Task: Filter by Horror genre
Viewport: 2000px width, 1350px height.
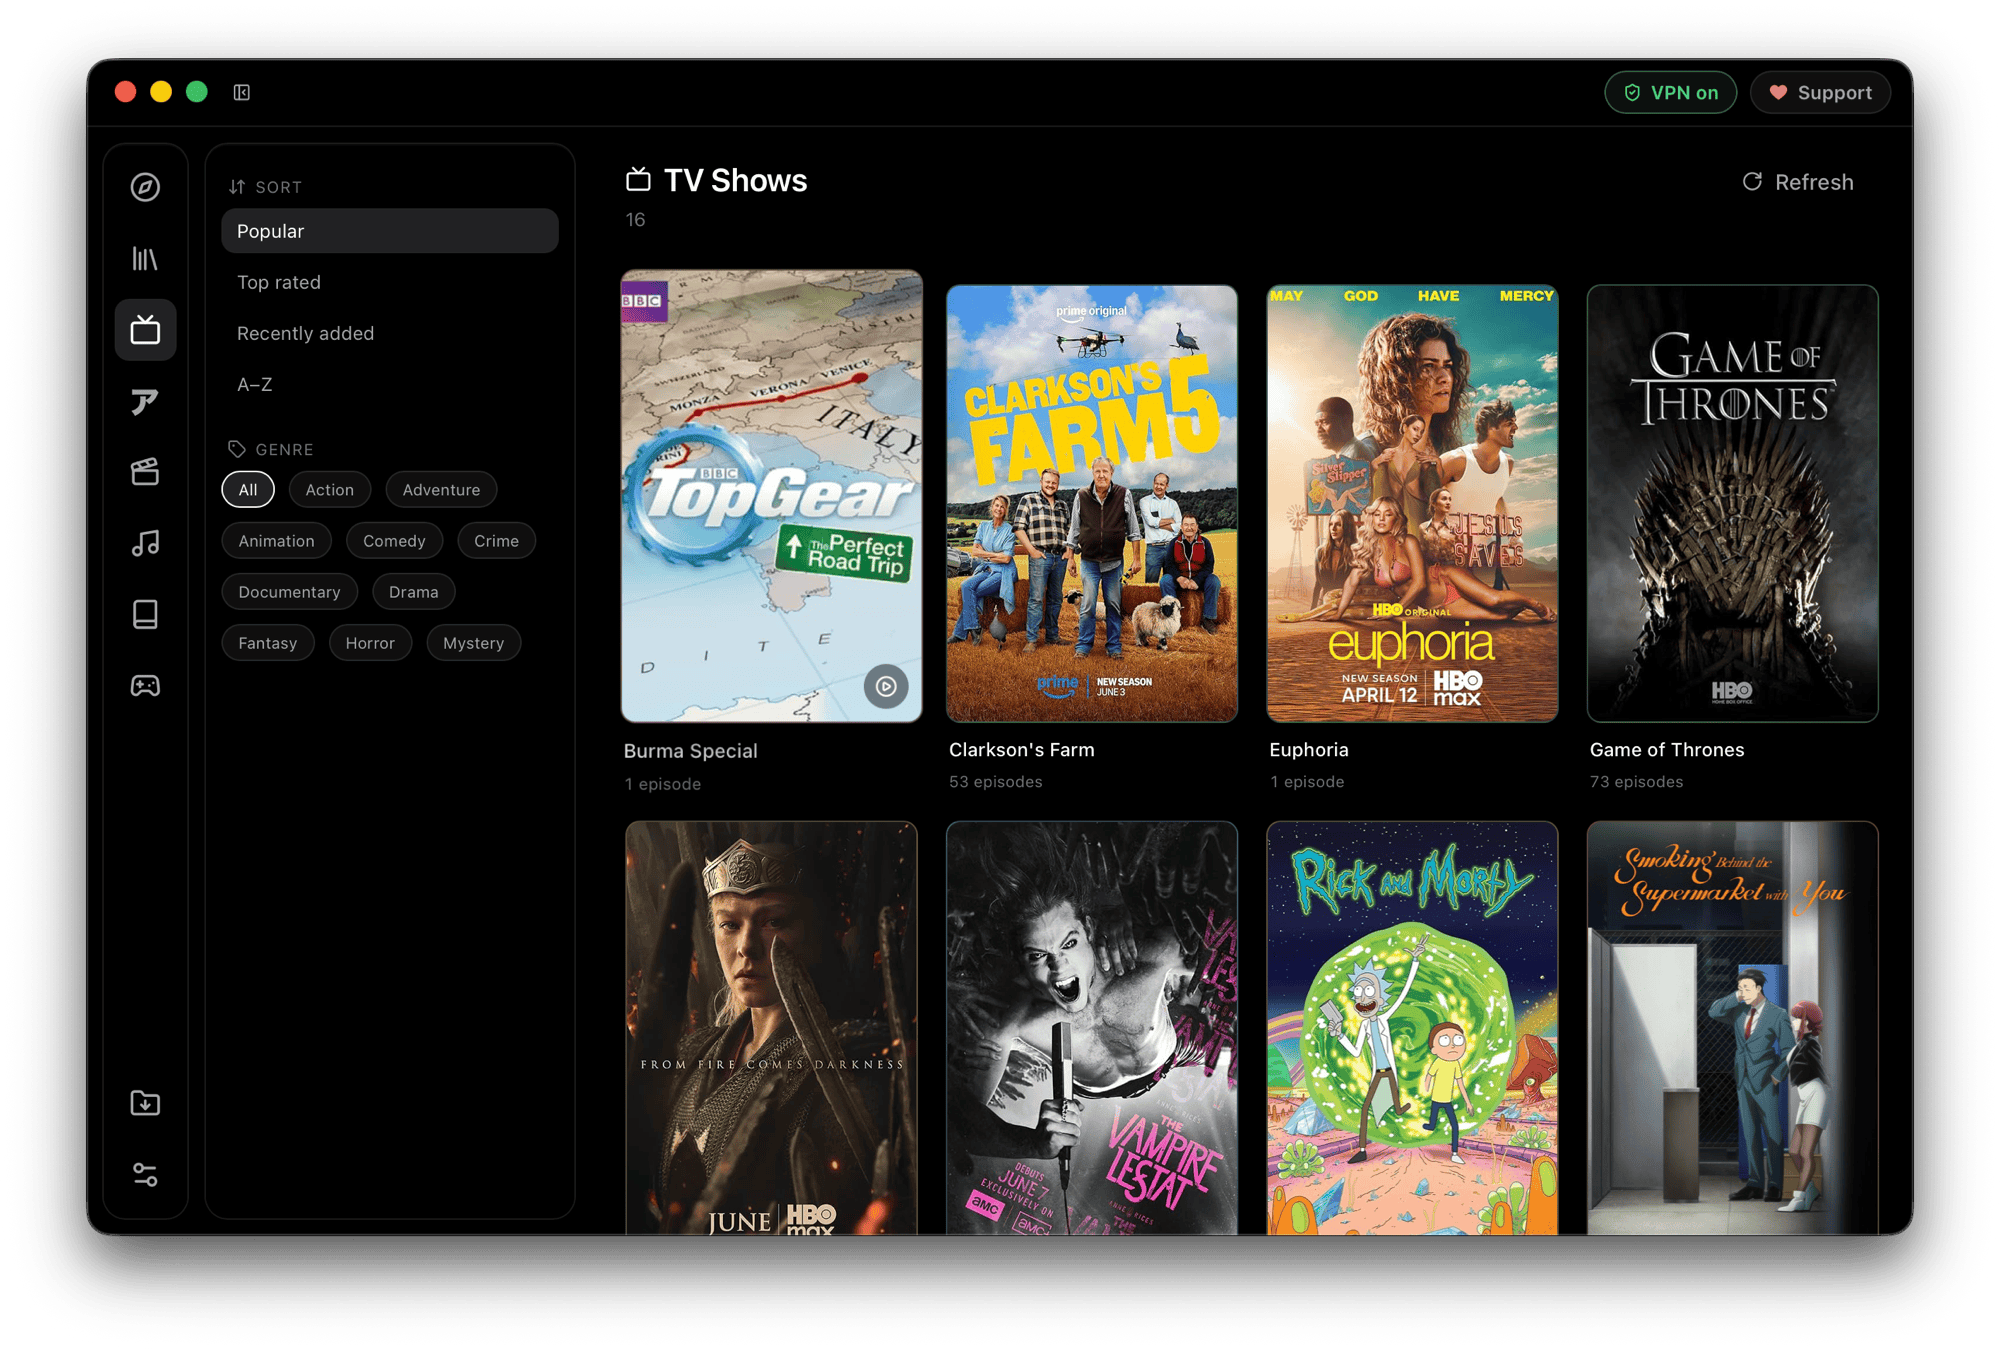Action: 370,643
